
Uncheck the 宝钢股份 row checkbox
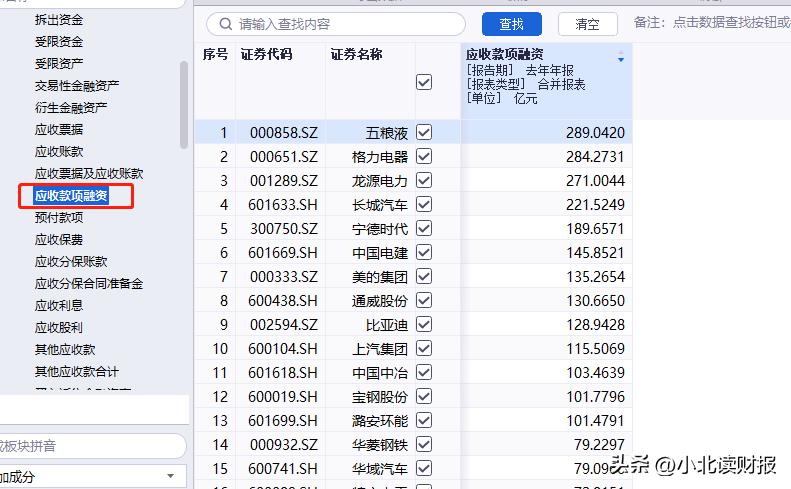pos(424,397)
